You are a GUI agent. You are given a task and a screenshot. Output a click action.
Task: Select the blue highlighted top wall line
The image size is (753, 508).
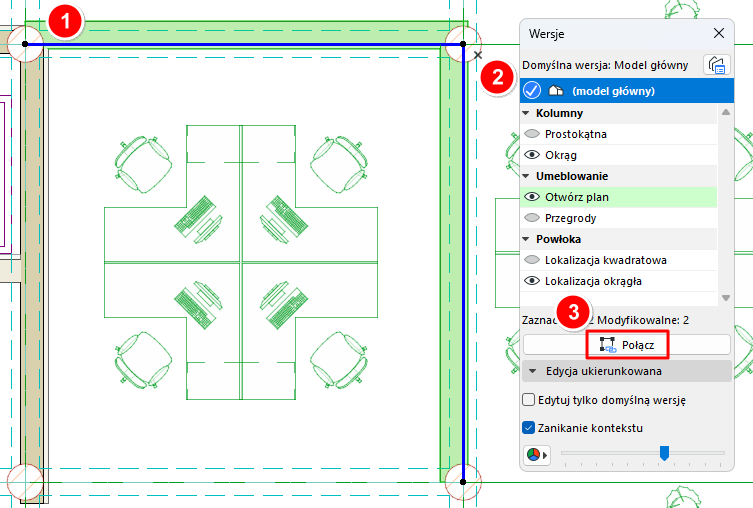[244, 44]
